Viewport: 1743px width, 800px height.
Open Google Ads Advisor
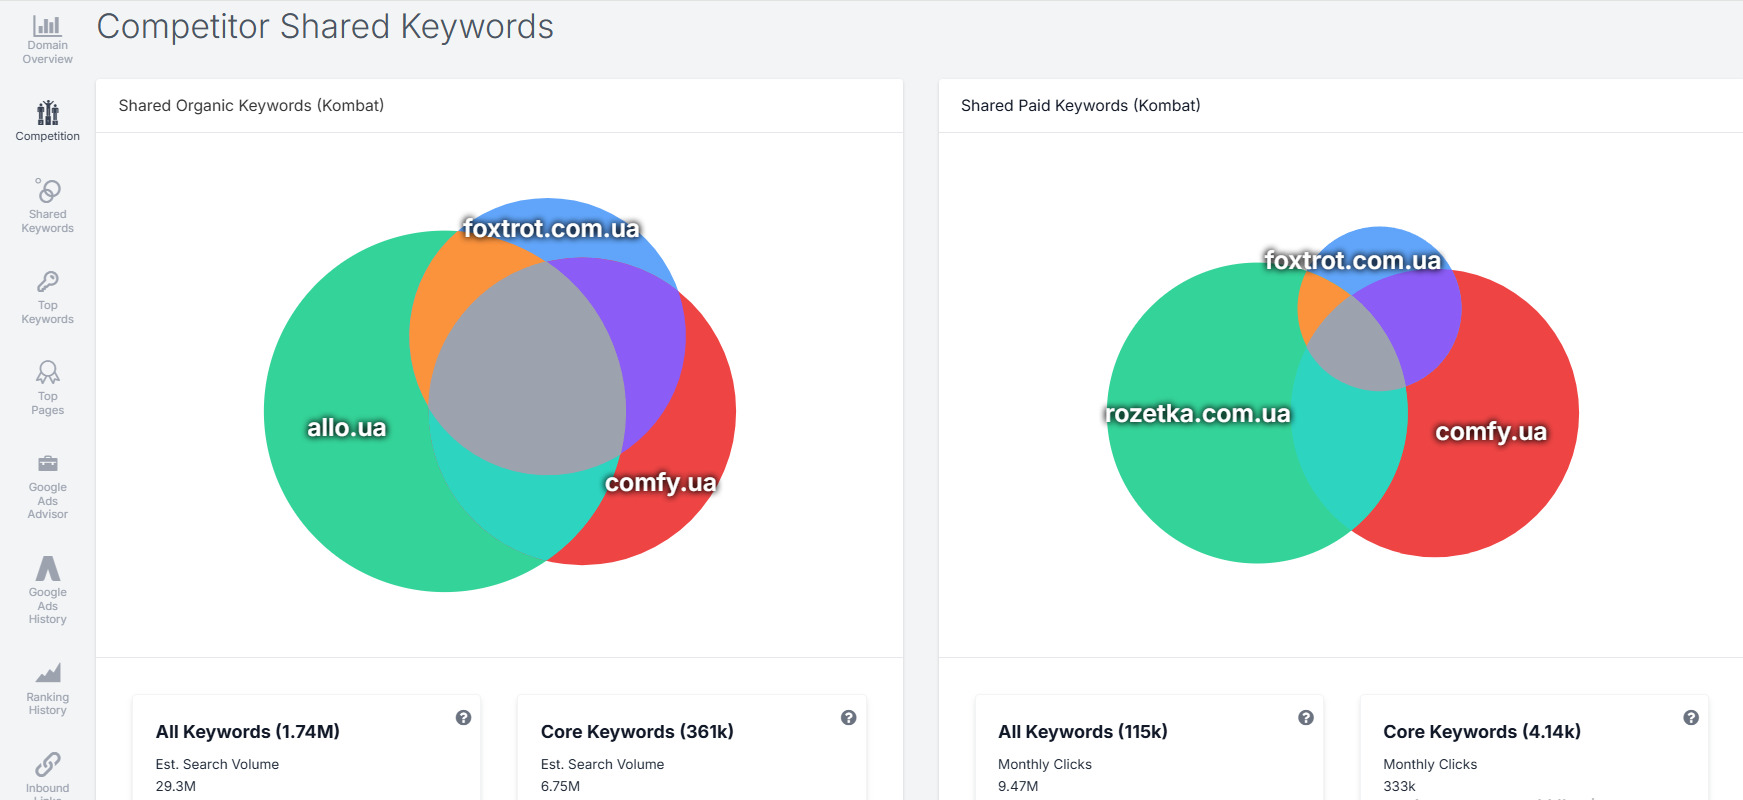coord(47,486)
